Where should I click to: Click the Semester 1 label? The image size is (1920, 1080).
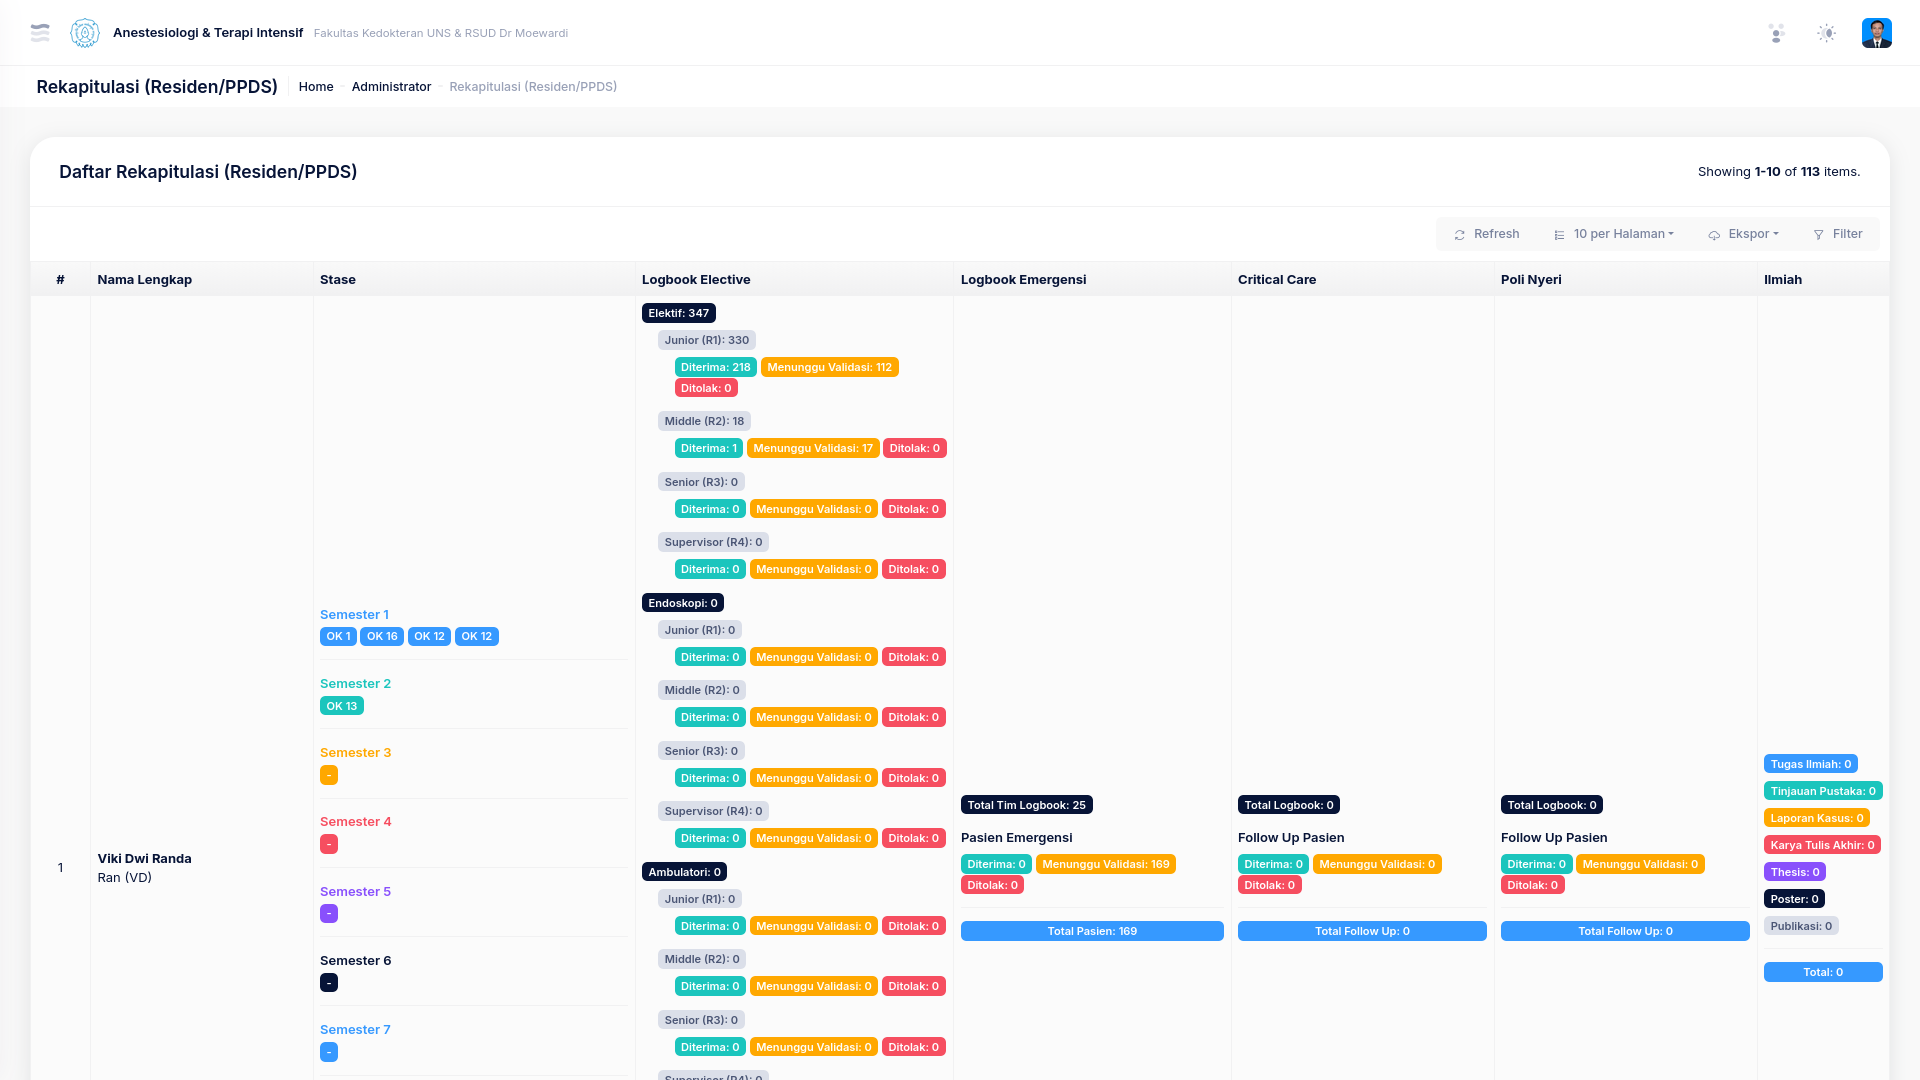(354, 615)
